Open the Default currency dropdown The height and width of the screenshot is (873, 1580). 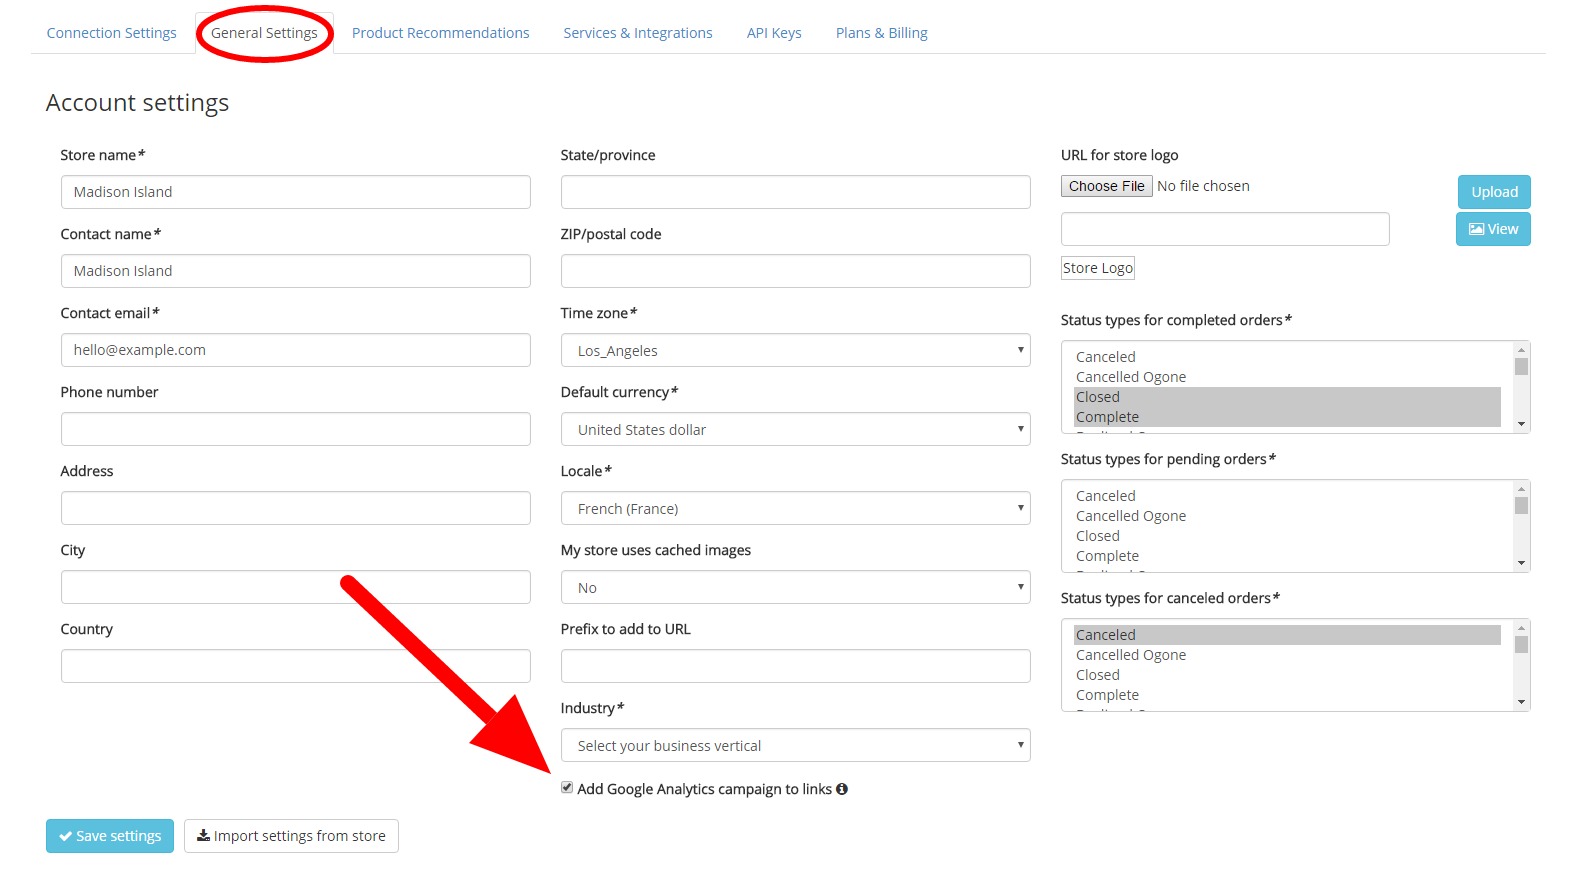coord(795,429)
